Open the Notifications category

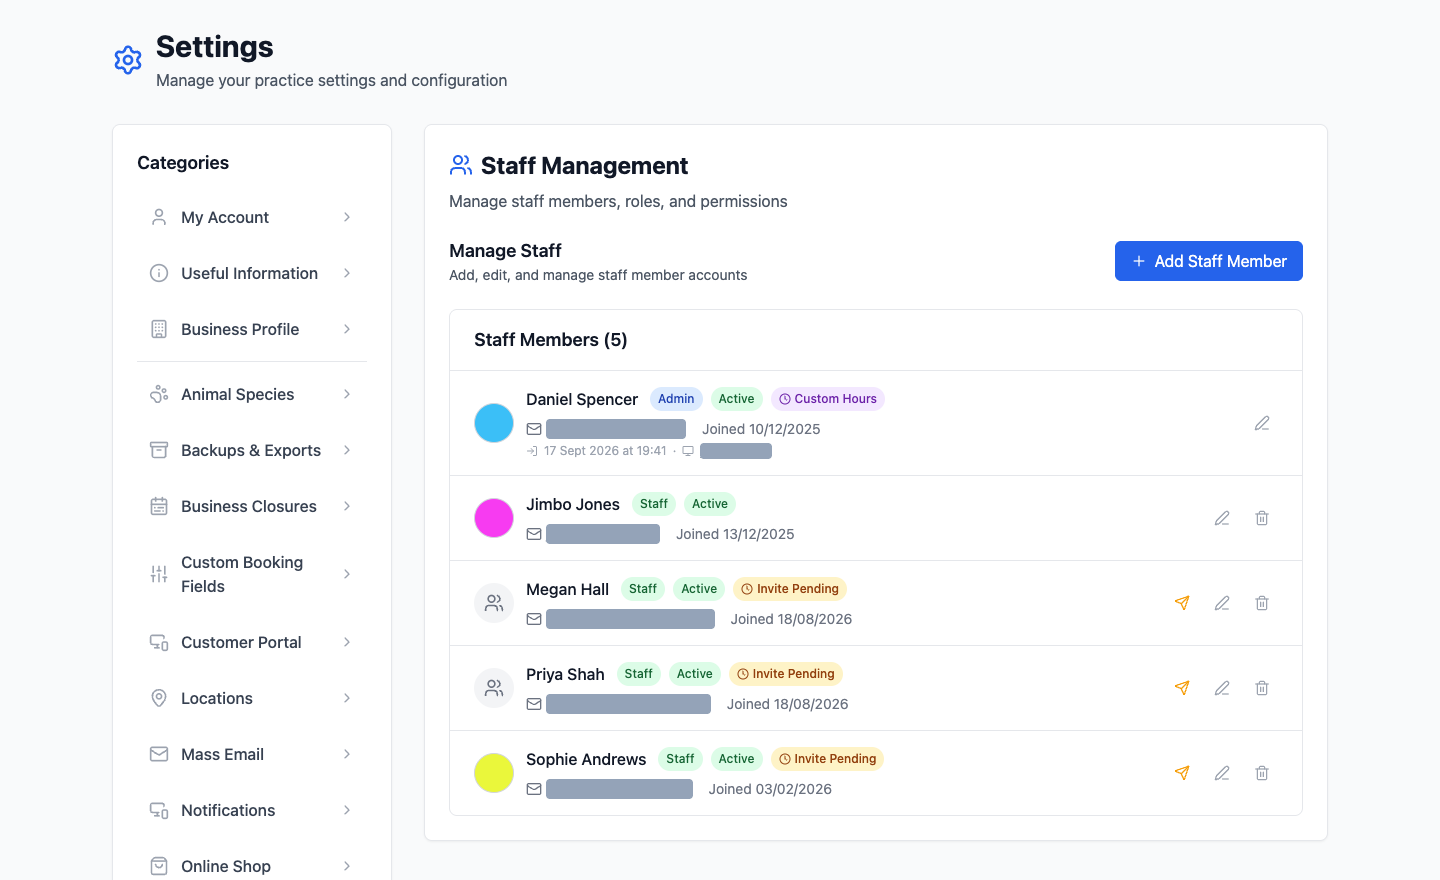pyautogui.click(x=252, y=810)
